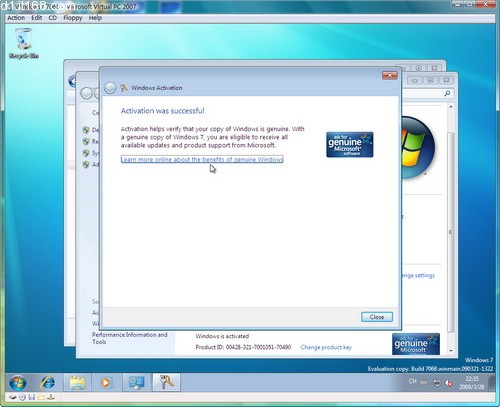Click the Windows logo in the System window

418,147
